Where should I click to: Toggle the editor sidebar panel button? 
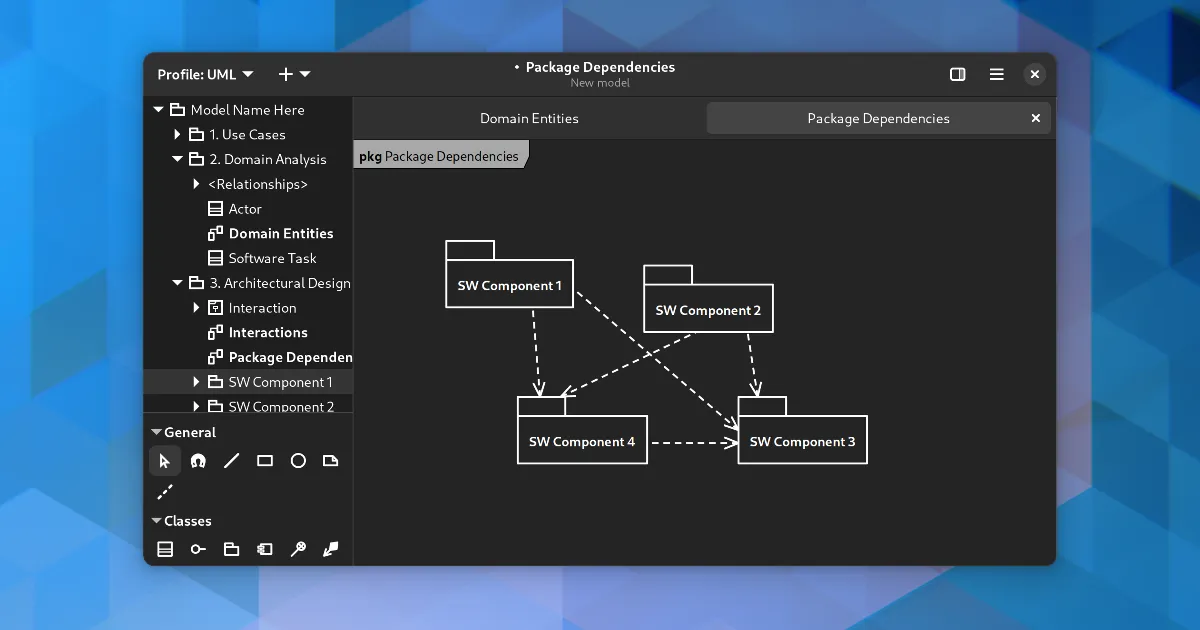tap(957, 74)
